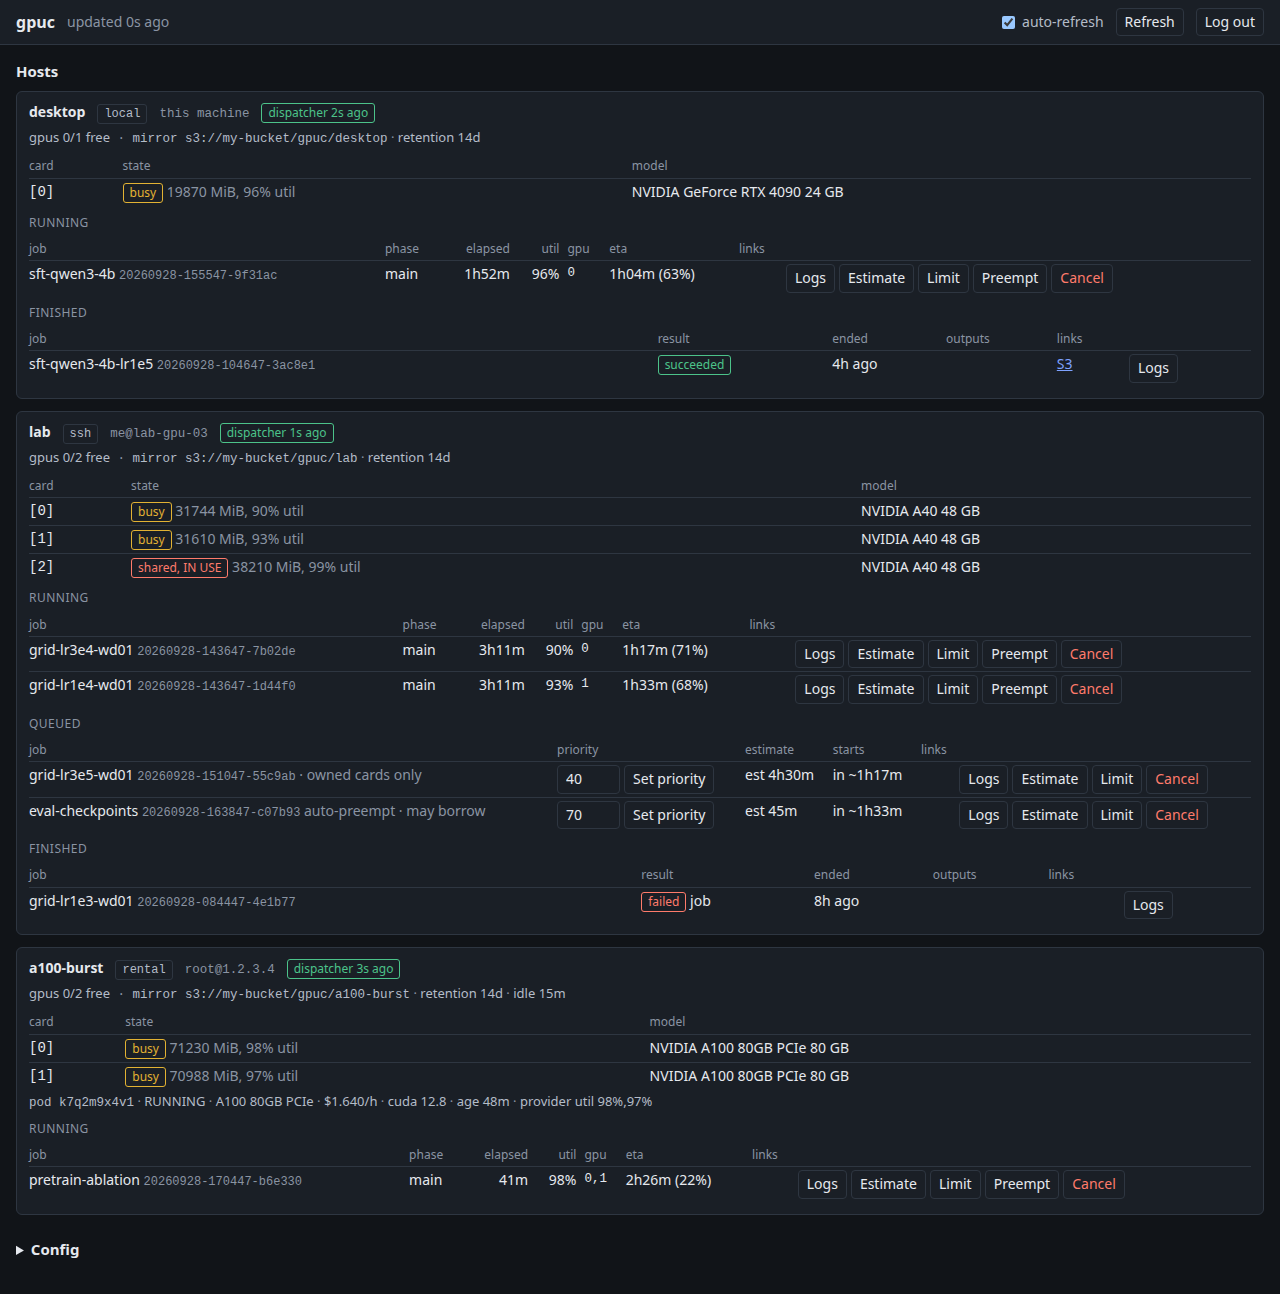Click pod 'k7q2m9x4v1' identifier
The image size is (1280, 1294).
point(96,1102)
